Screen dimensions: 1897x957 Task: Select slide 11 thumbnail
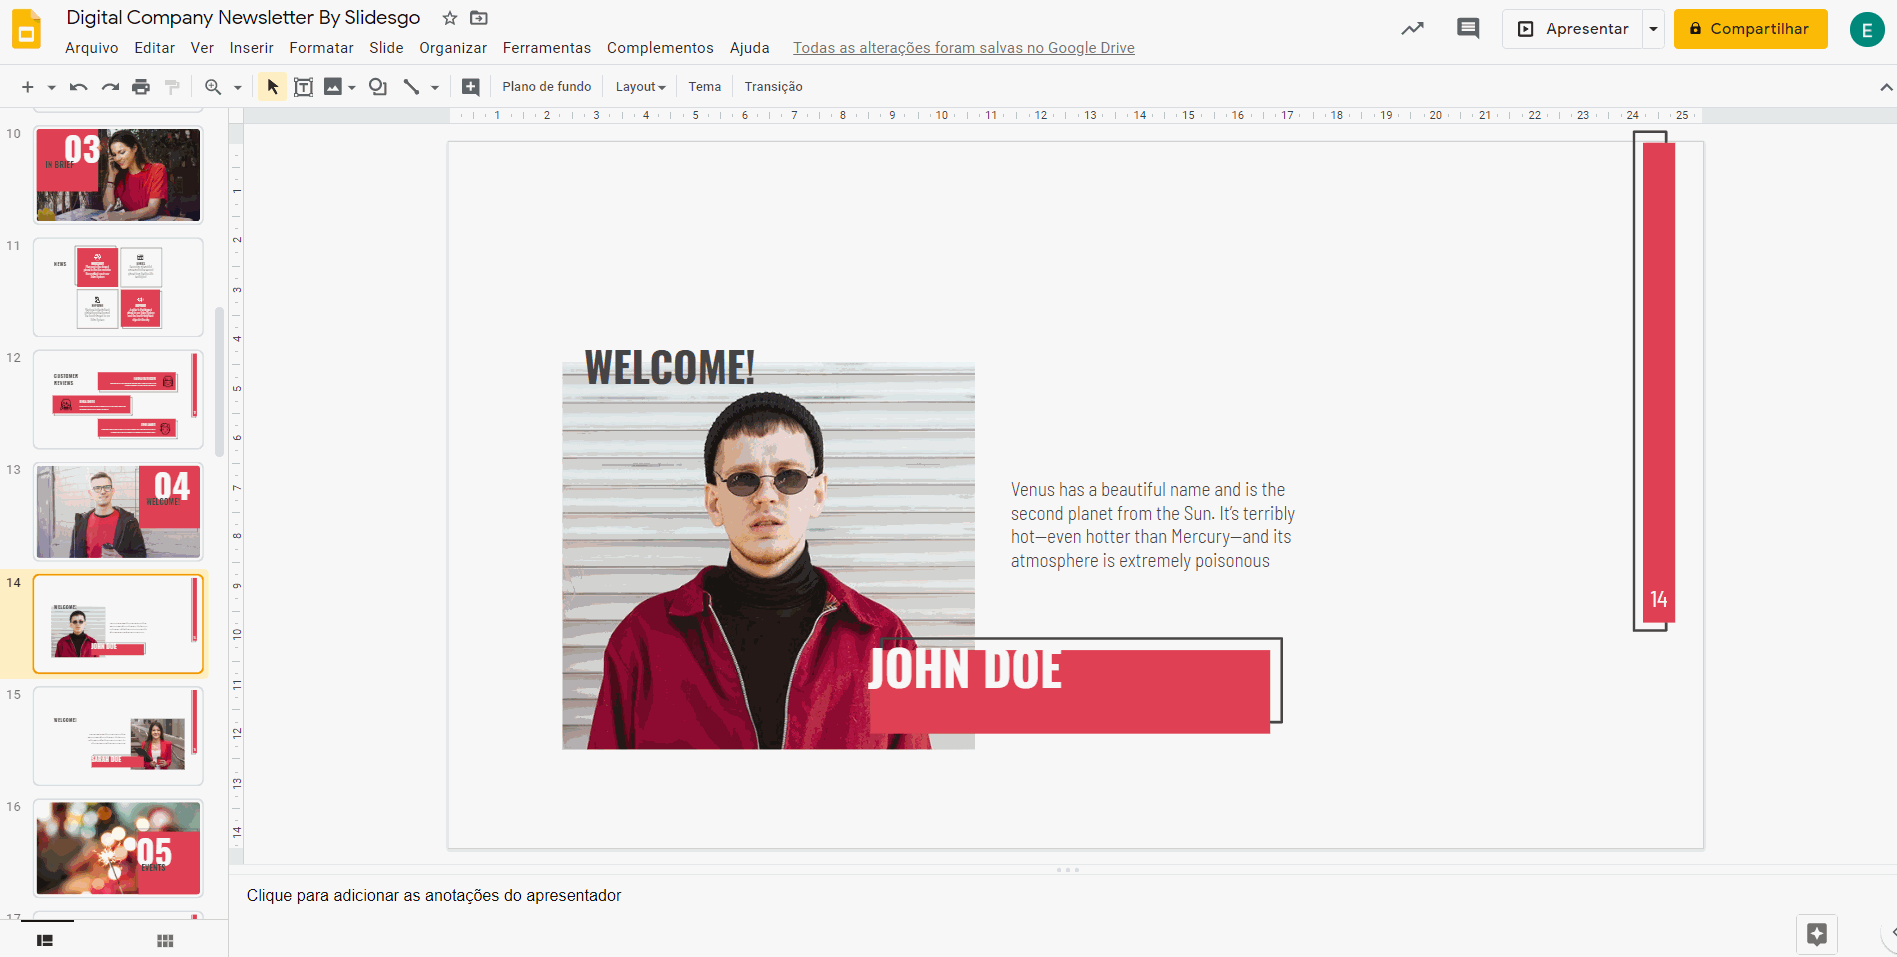tap(118, 287)
